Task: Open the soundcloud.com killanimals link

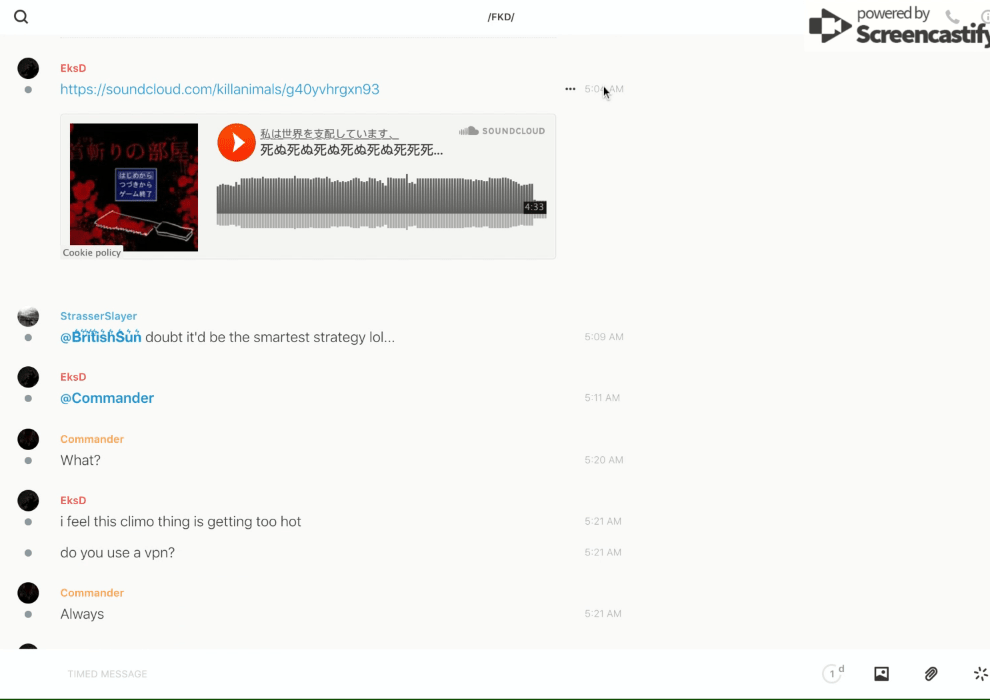Action: (x=220, y=89)
